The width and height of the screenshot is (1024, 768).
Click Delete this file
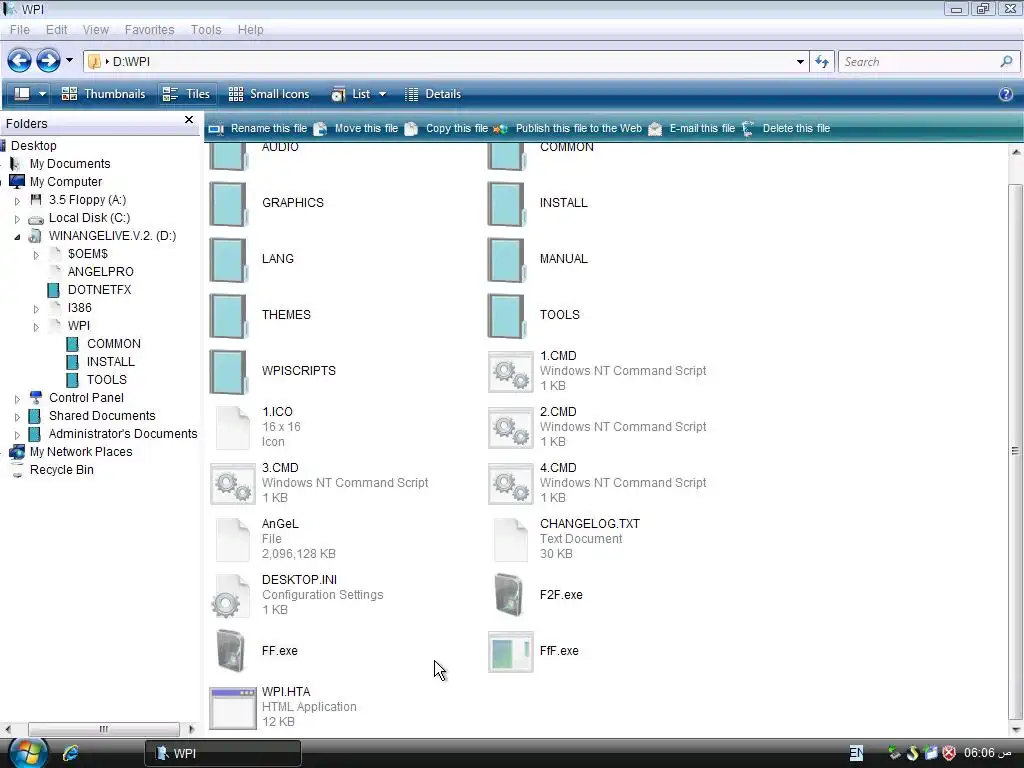point(786,129)
